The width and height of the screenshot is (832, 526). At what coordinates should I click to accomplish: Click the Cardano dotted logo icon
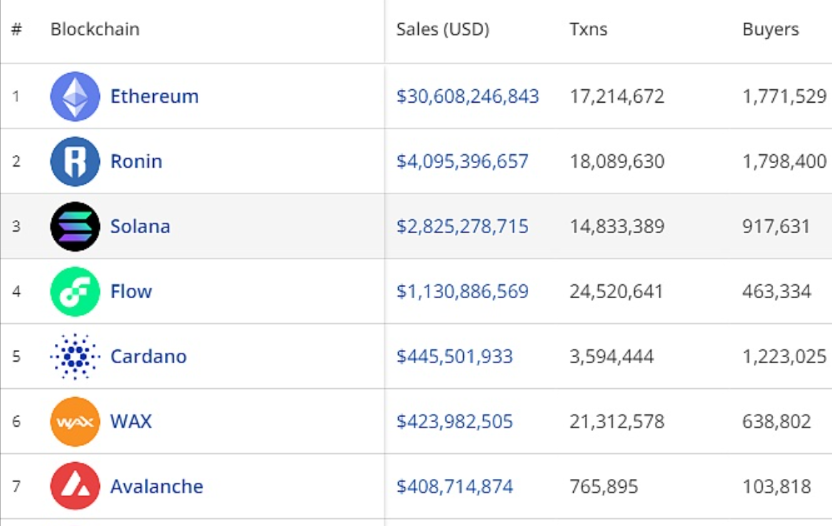[75, 357]
